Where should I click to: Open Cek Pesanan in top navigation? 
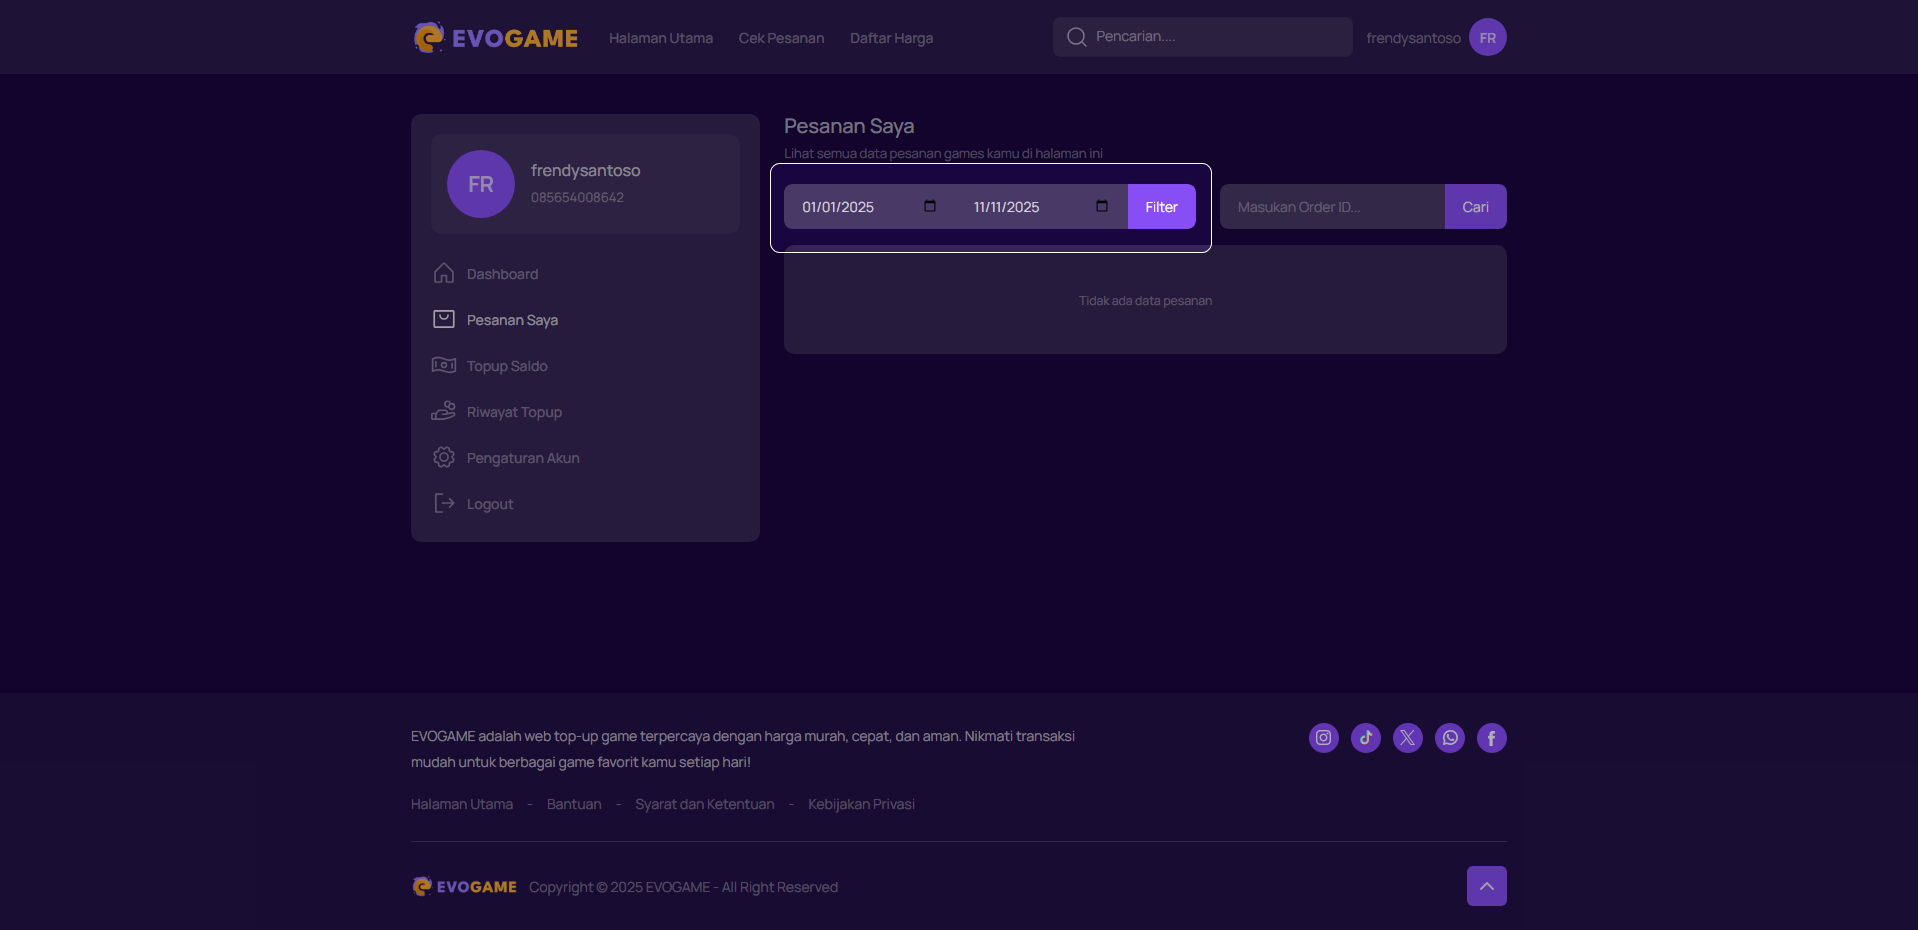point(781,38)
